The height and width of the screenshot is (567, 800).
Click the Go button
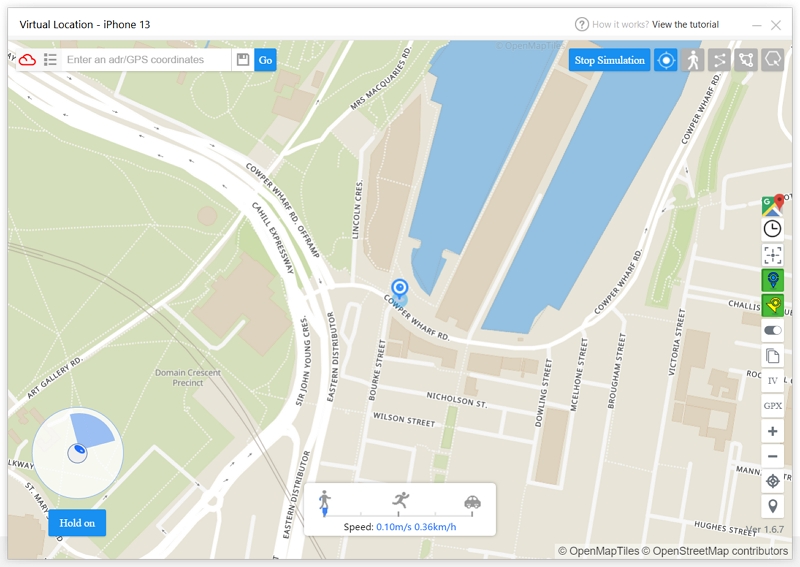265,60
